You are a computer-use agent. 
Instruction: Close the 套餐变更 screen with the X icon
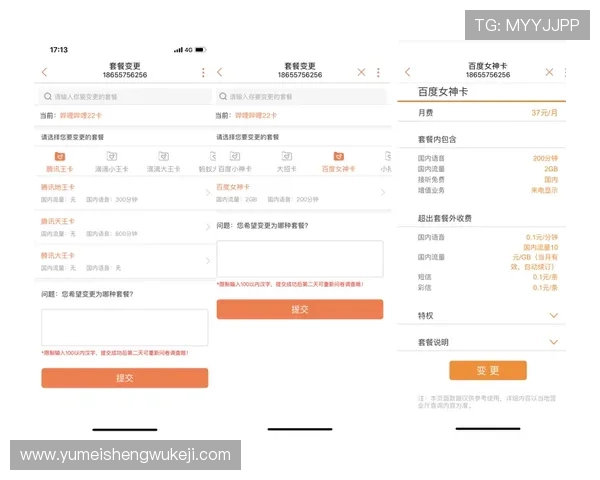361,72
